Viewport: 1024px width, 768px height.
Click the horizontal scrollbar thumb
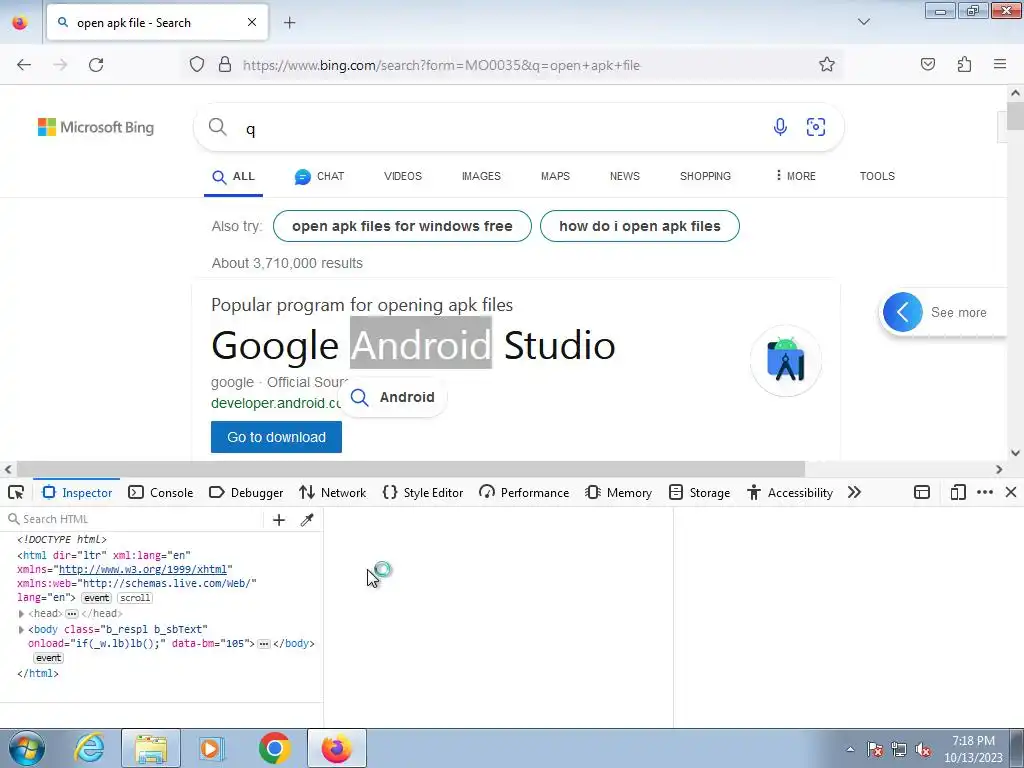point(411,469)
